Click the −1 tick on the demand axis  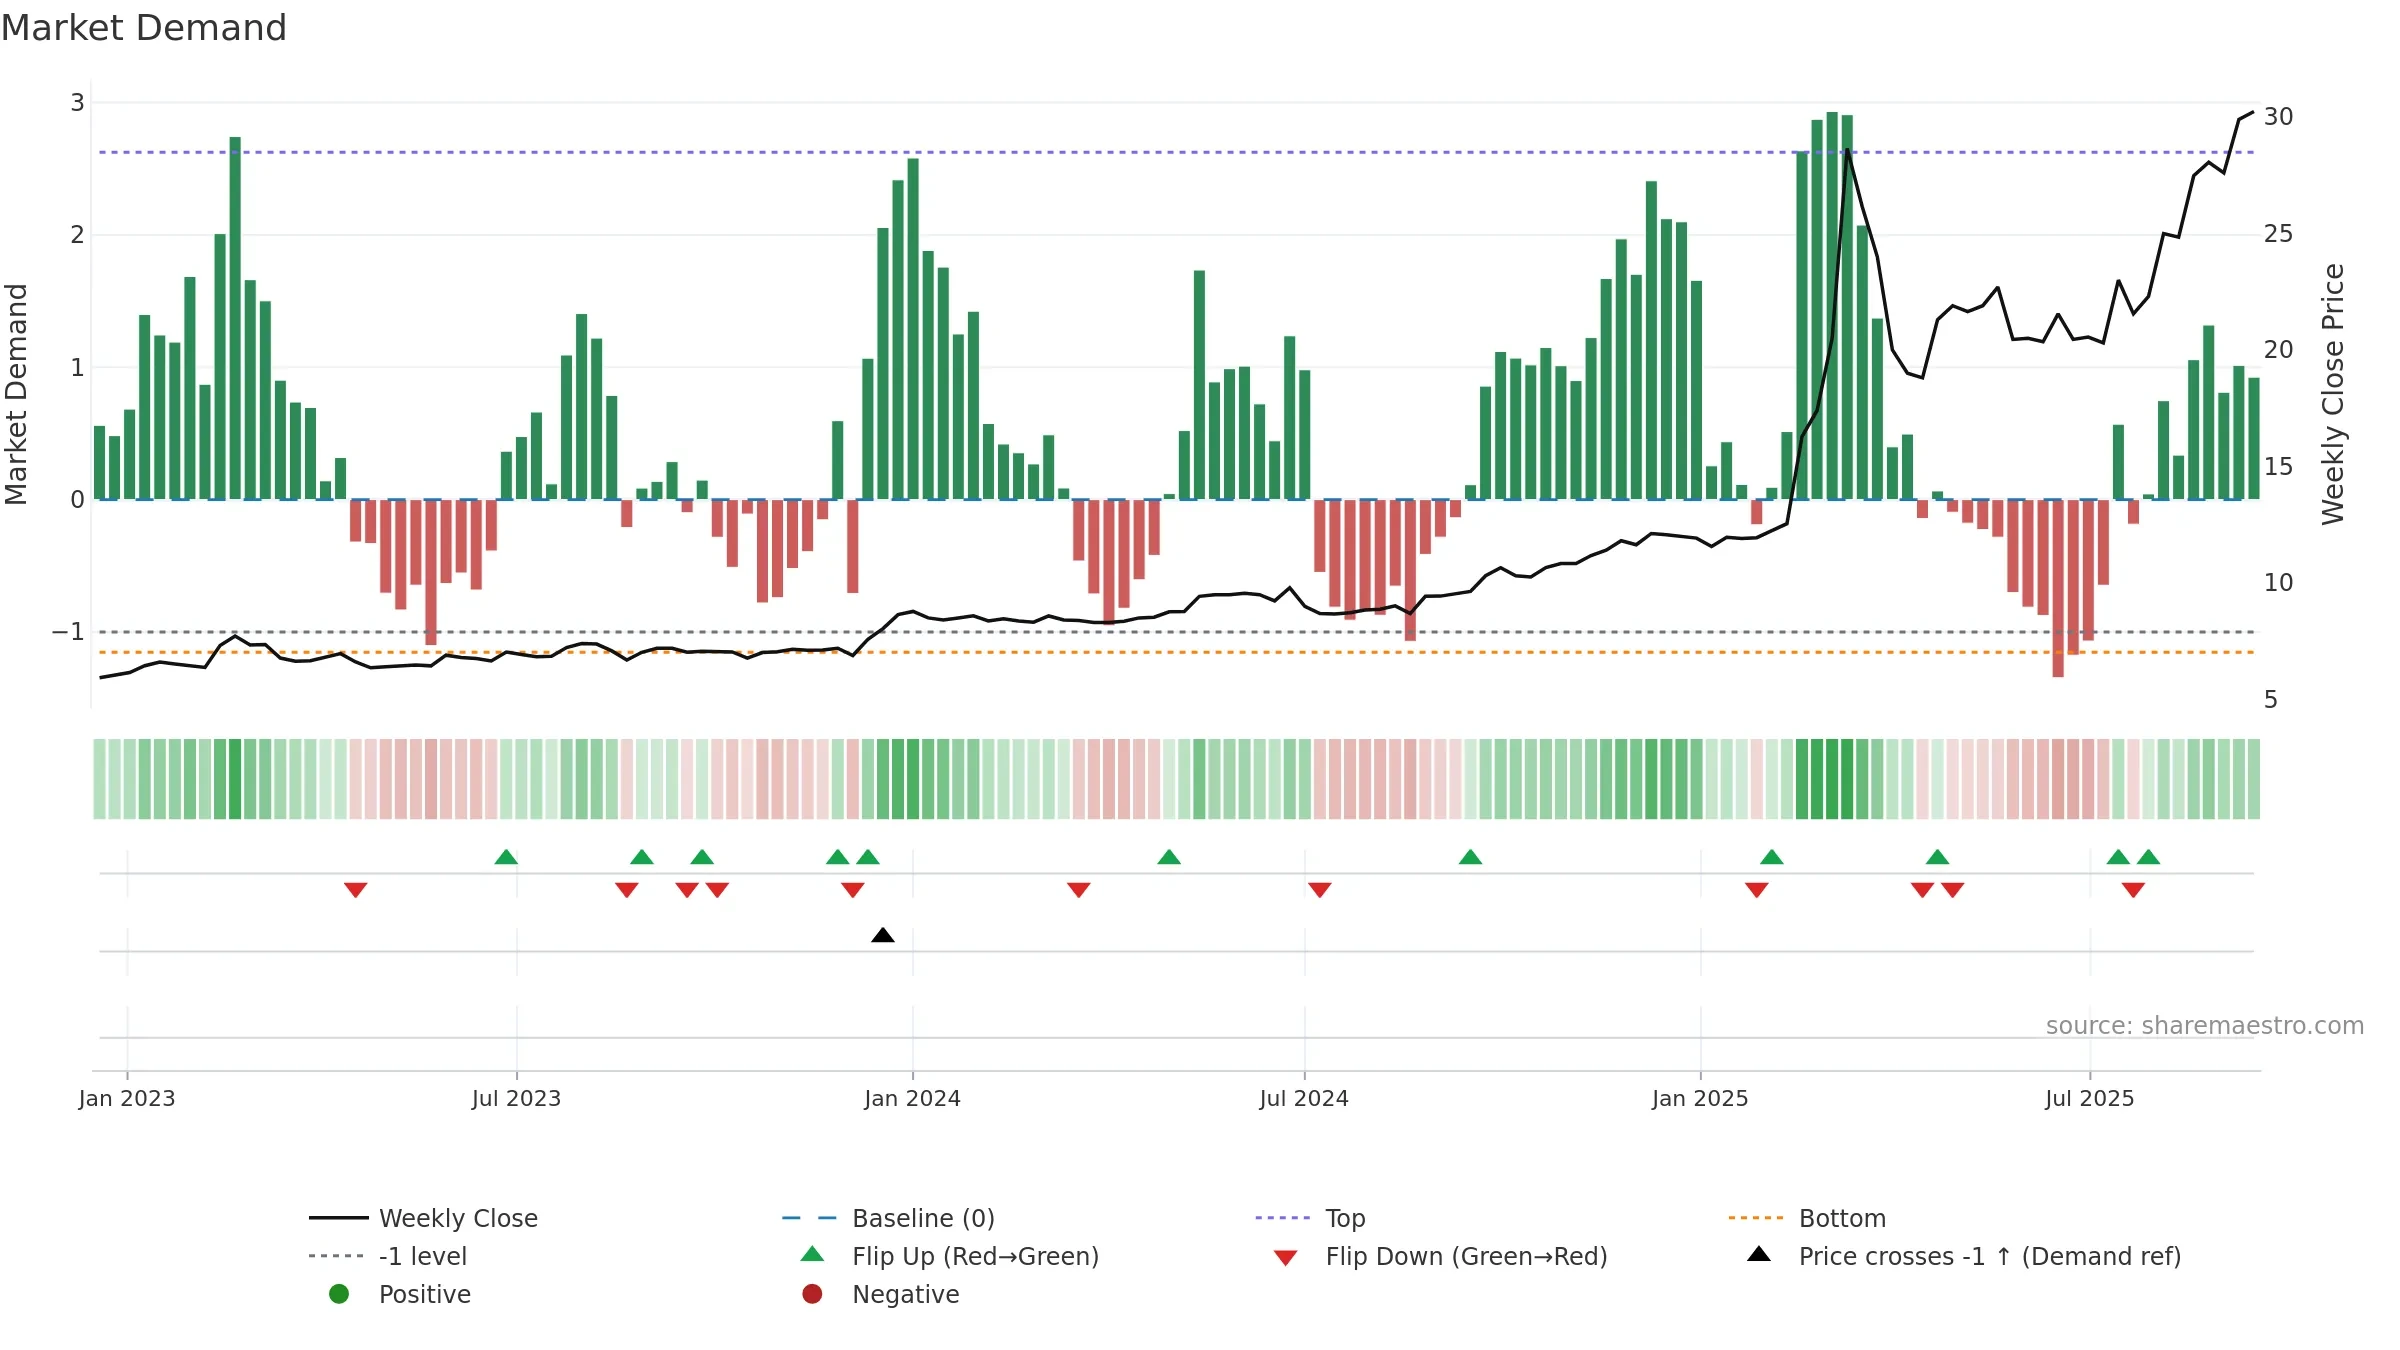[68, 632]
